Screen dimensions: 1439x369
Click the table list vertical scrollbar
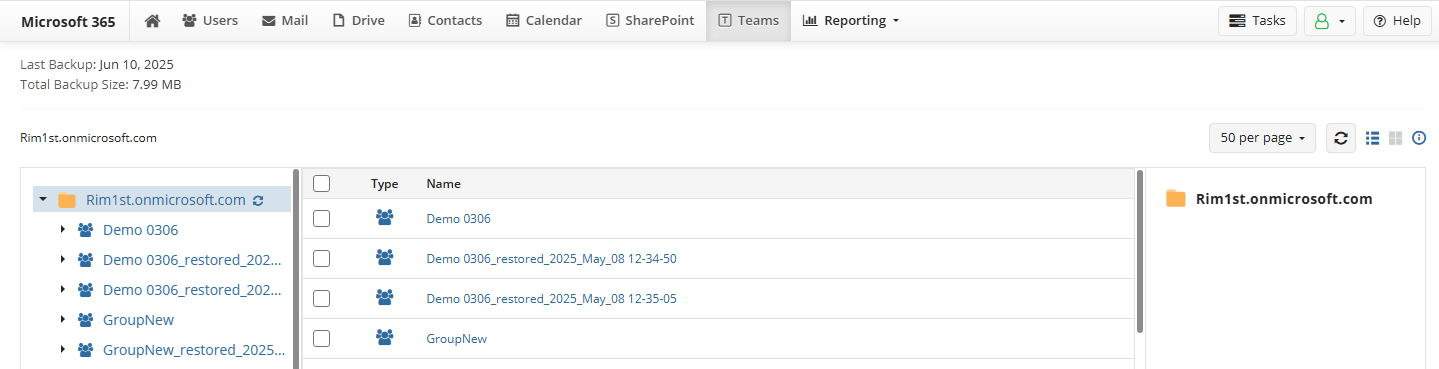tap(1140, 252)
